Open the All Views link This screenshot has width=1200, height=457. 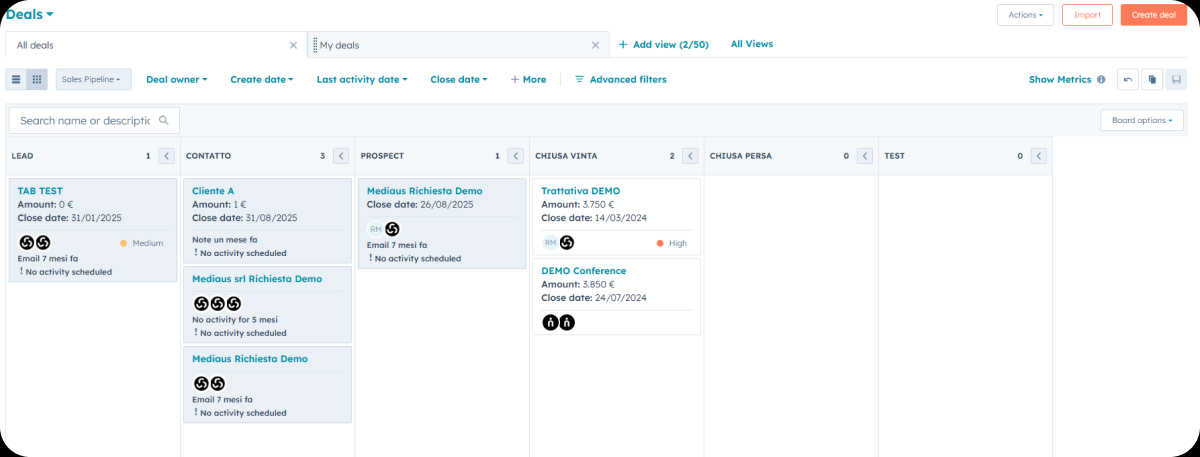pyautogui.click(x=751, y=44)
